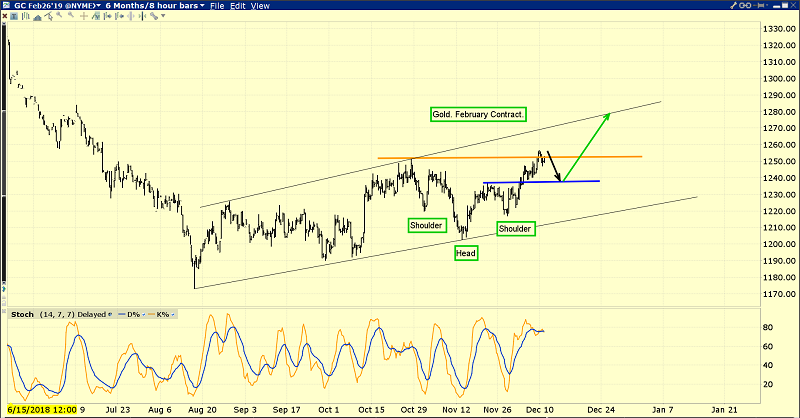Click the 80 stochastic axis label
The height and width of the screenshot is (418, 800).
[x=768, y=327]
